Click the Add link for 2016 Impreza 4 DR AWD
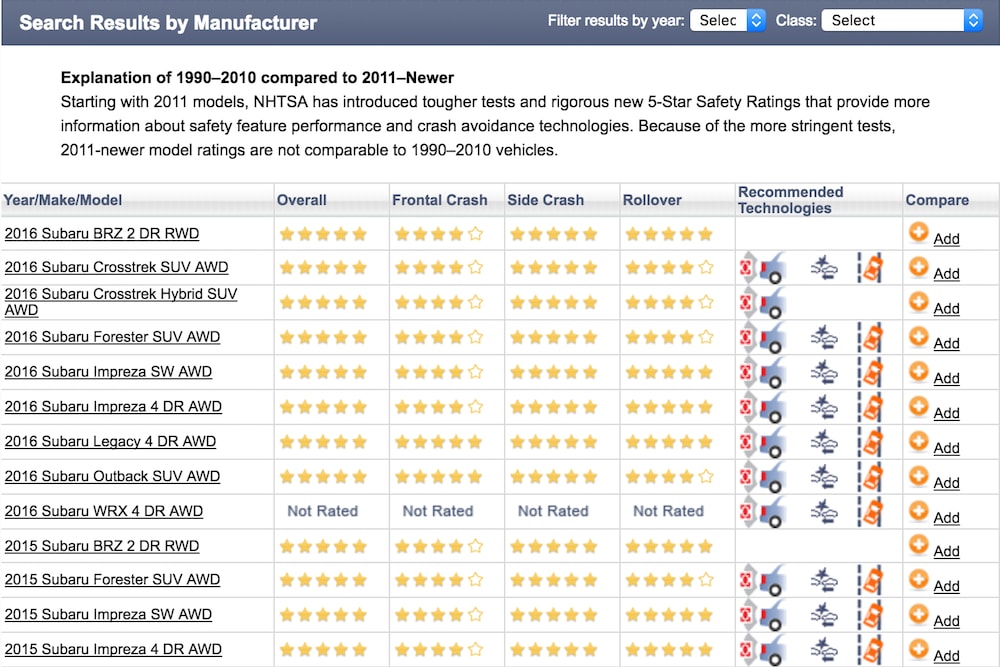Screen dimensions: 1000x667 [x=946, y=413]
